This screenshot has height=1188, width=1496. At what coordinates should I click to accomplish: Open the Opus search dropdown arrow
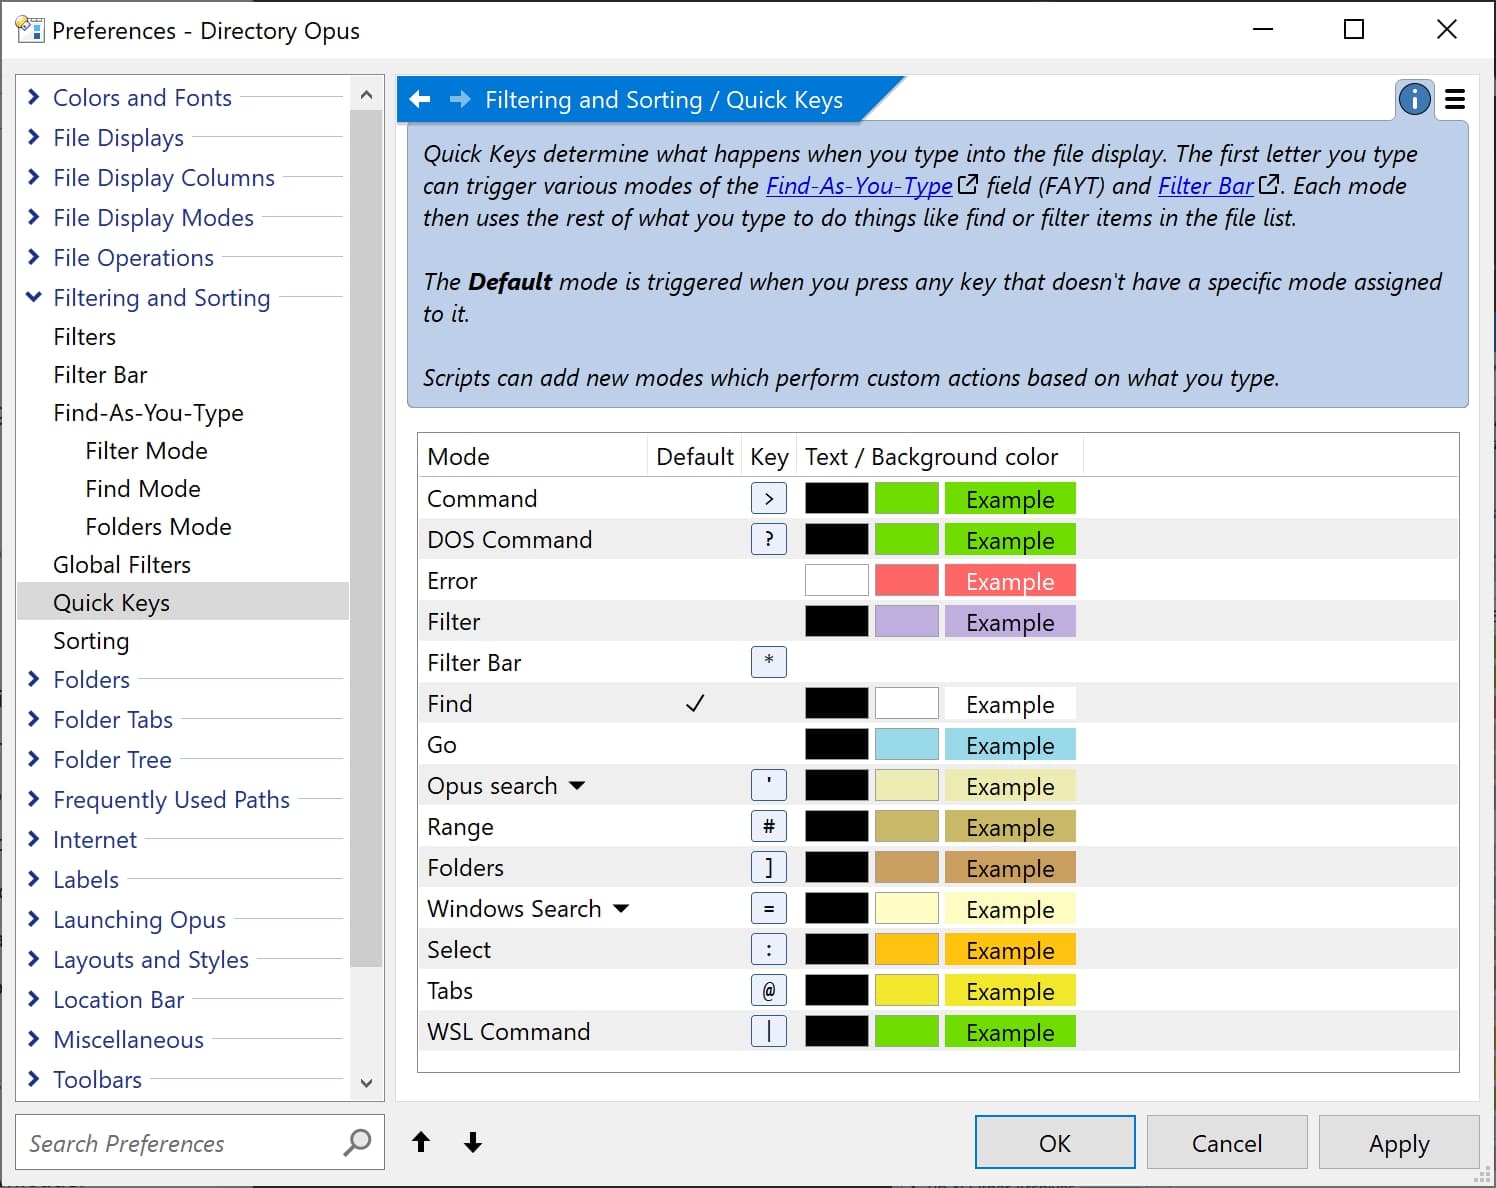point(577,786)
